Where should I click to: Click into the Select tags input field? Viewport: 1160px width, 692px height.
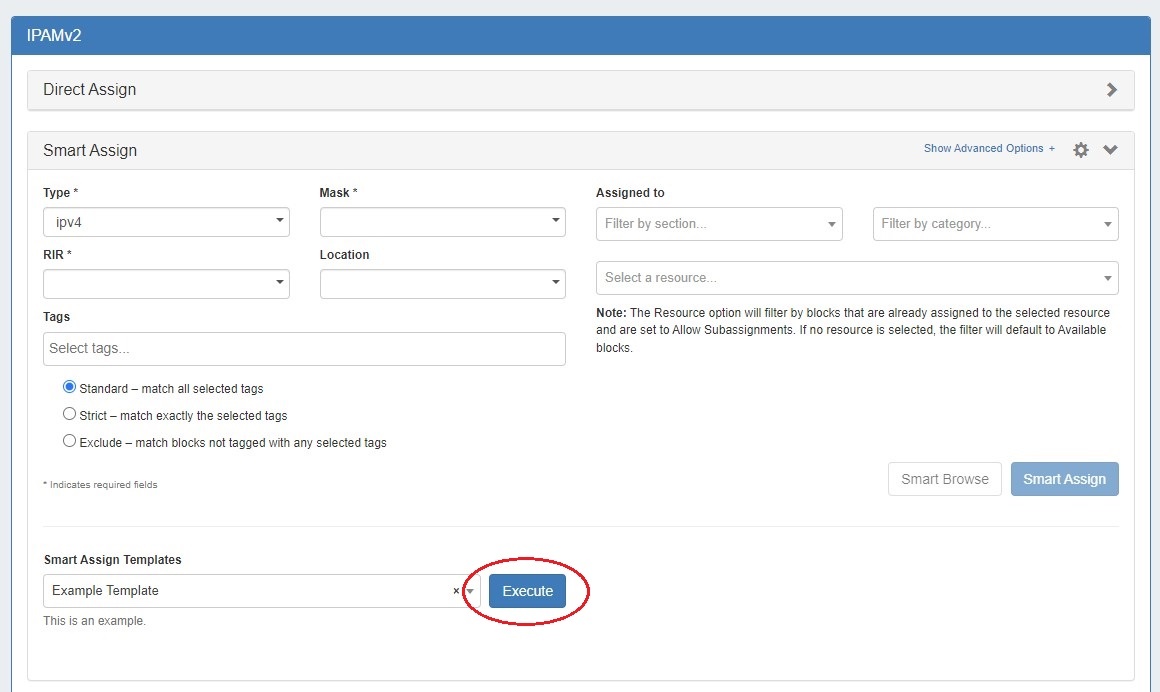304,349
